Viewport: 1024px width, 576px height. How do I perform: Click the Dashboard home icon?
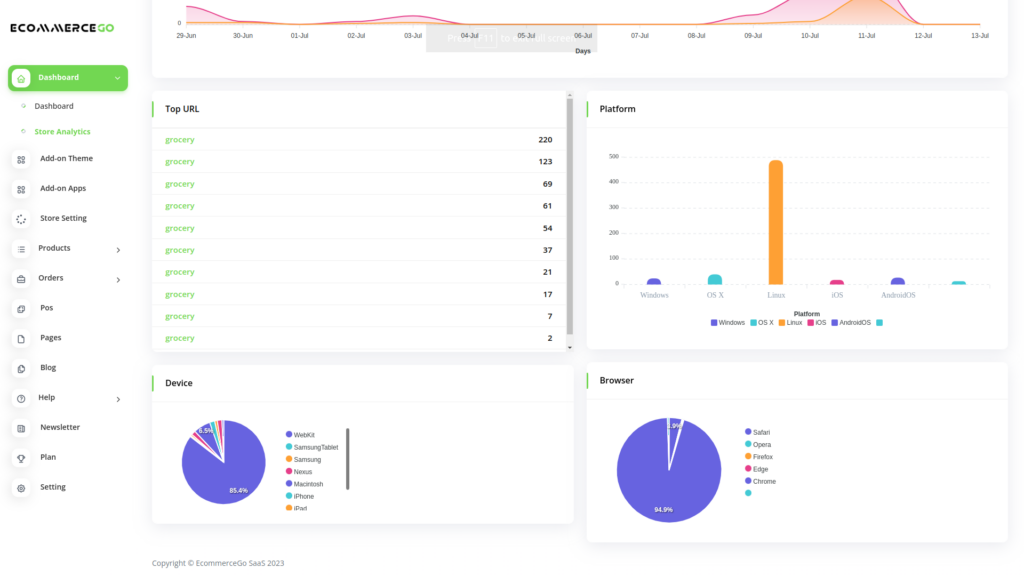pos(21,77)
